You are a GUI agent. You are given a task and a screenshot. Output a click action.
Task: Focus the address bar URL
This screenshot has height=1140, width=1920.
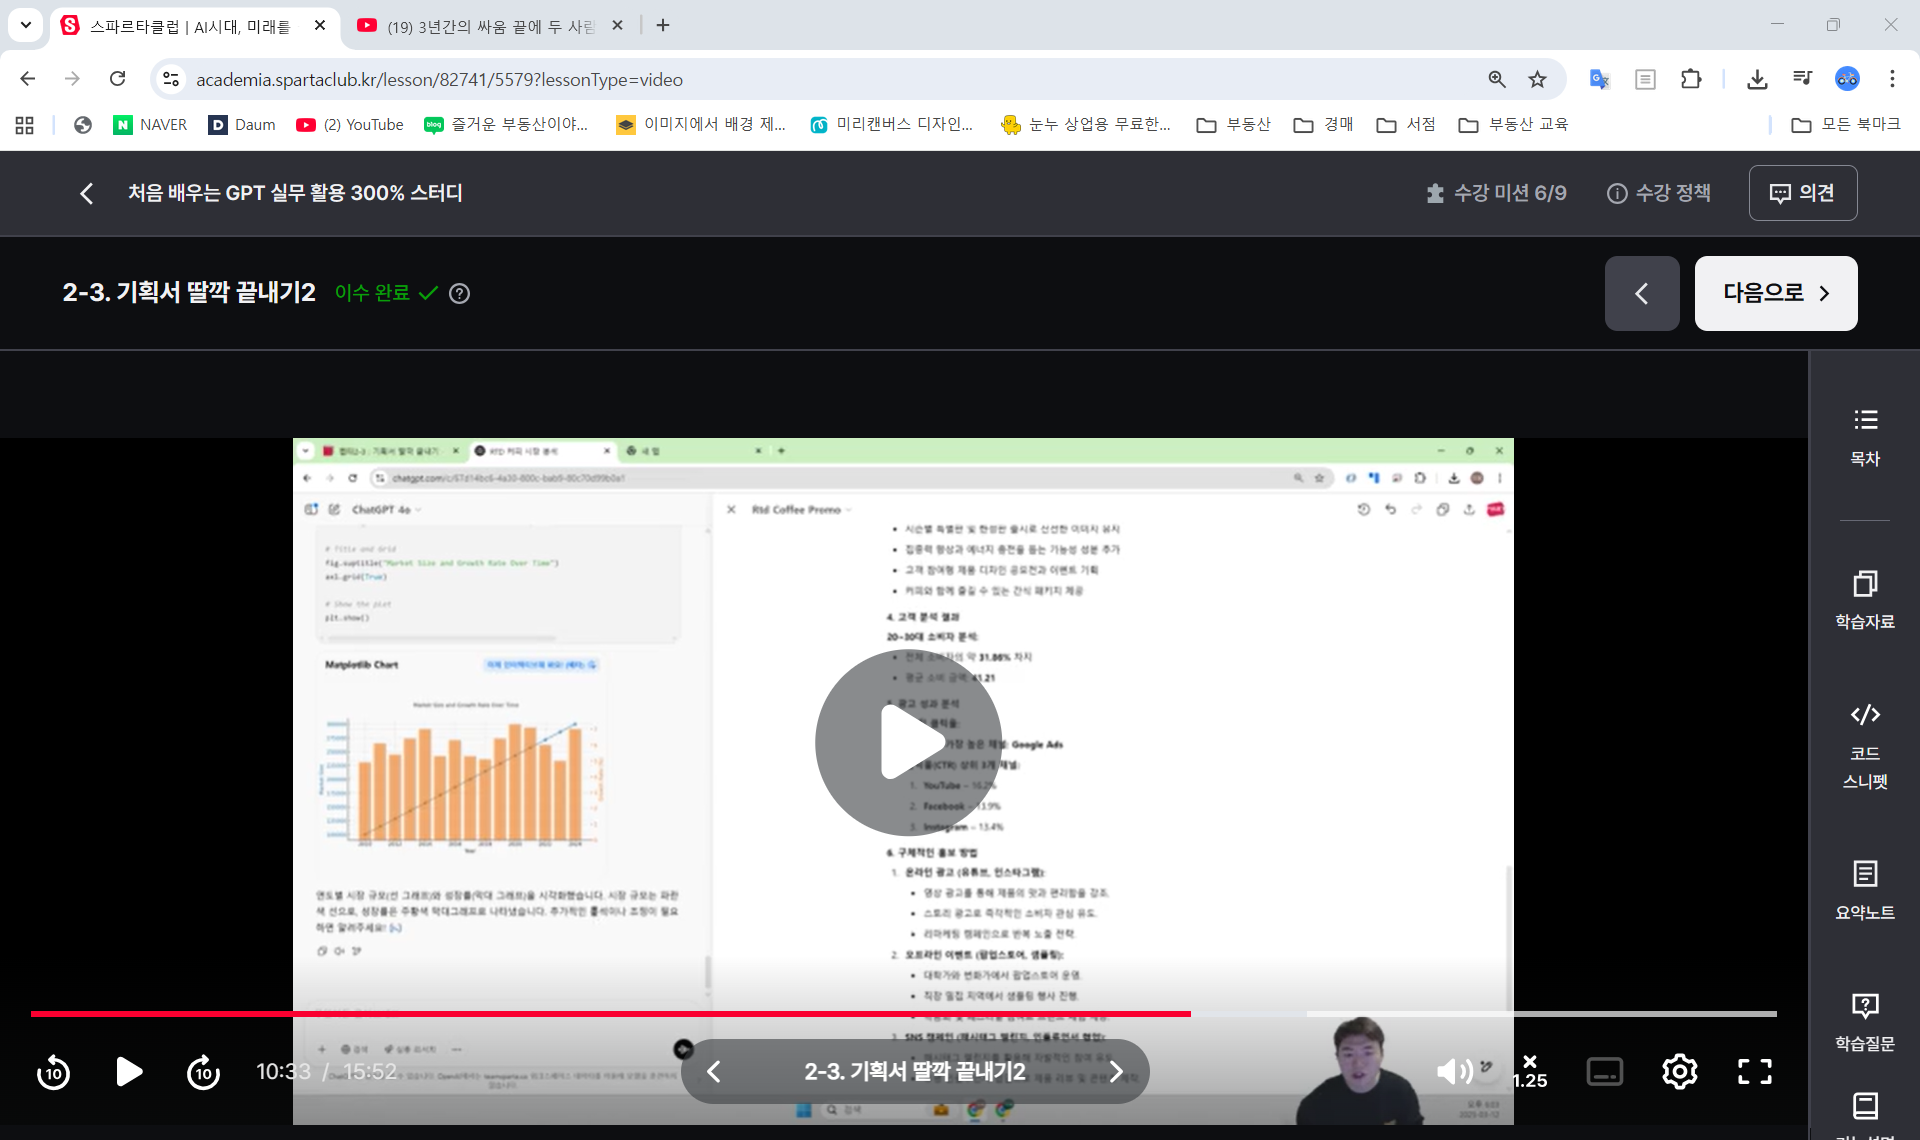click(x=440, y=80)
